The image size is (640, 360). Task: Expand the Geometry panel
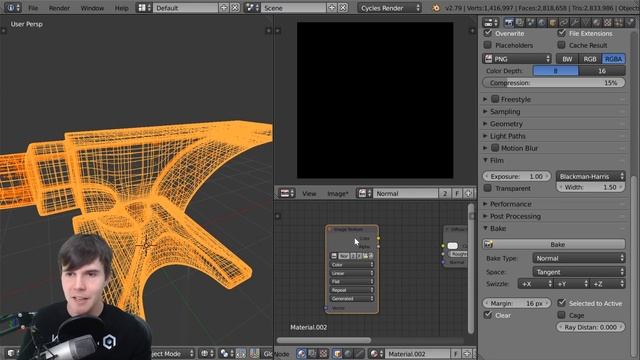pyautogui.click(x=506, y=124)
